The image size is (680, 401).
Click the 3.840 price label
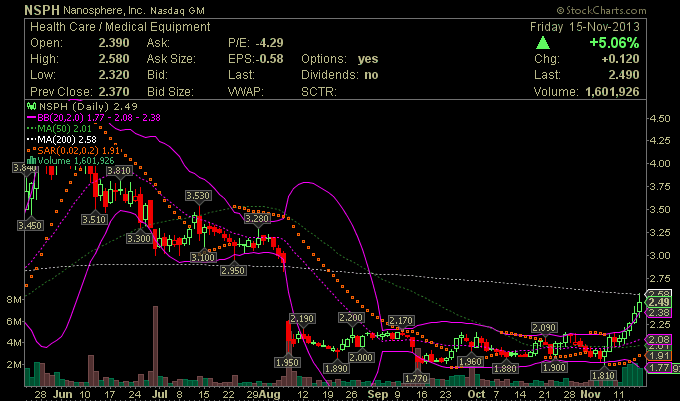25,168
